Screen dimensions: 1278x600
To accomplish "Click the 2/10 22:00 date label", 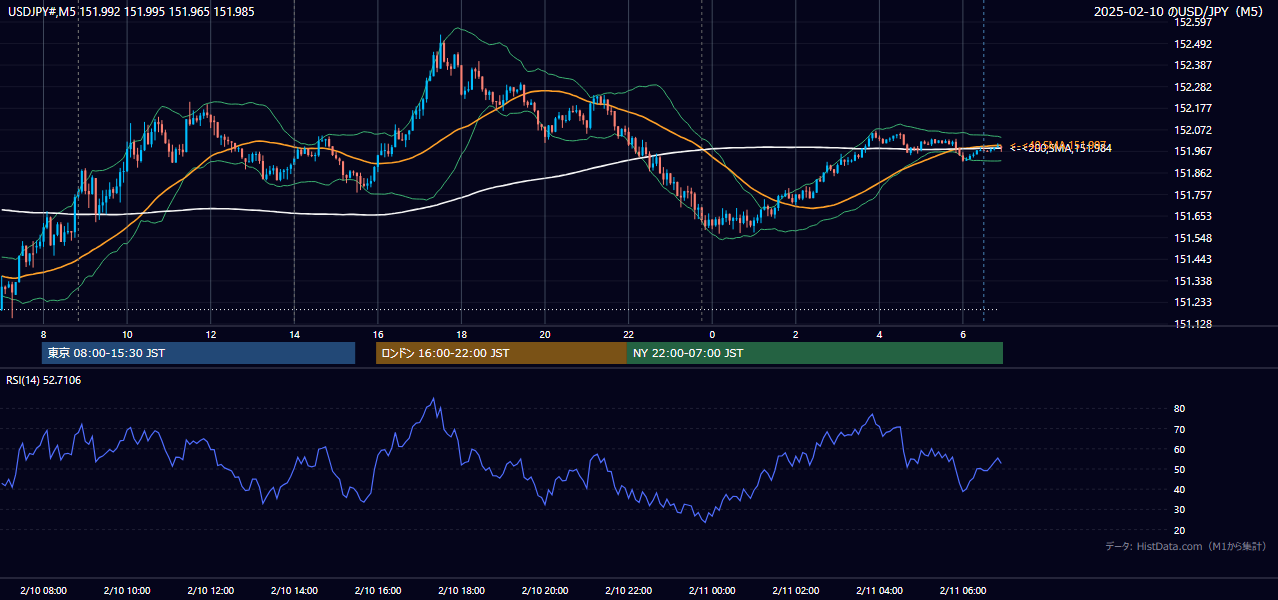I will (628, 591).
